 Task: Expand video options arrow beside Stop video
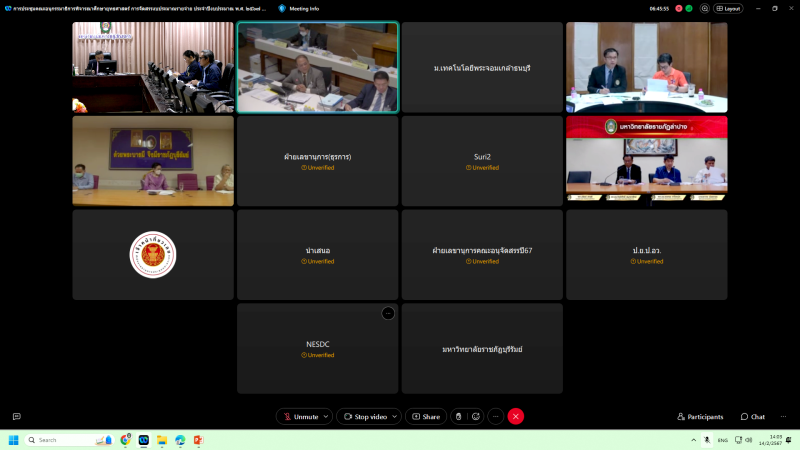click(394, 416)
